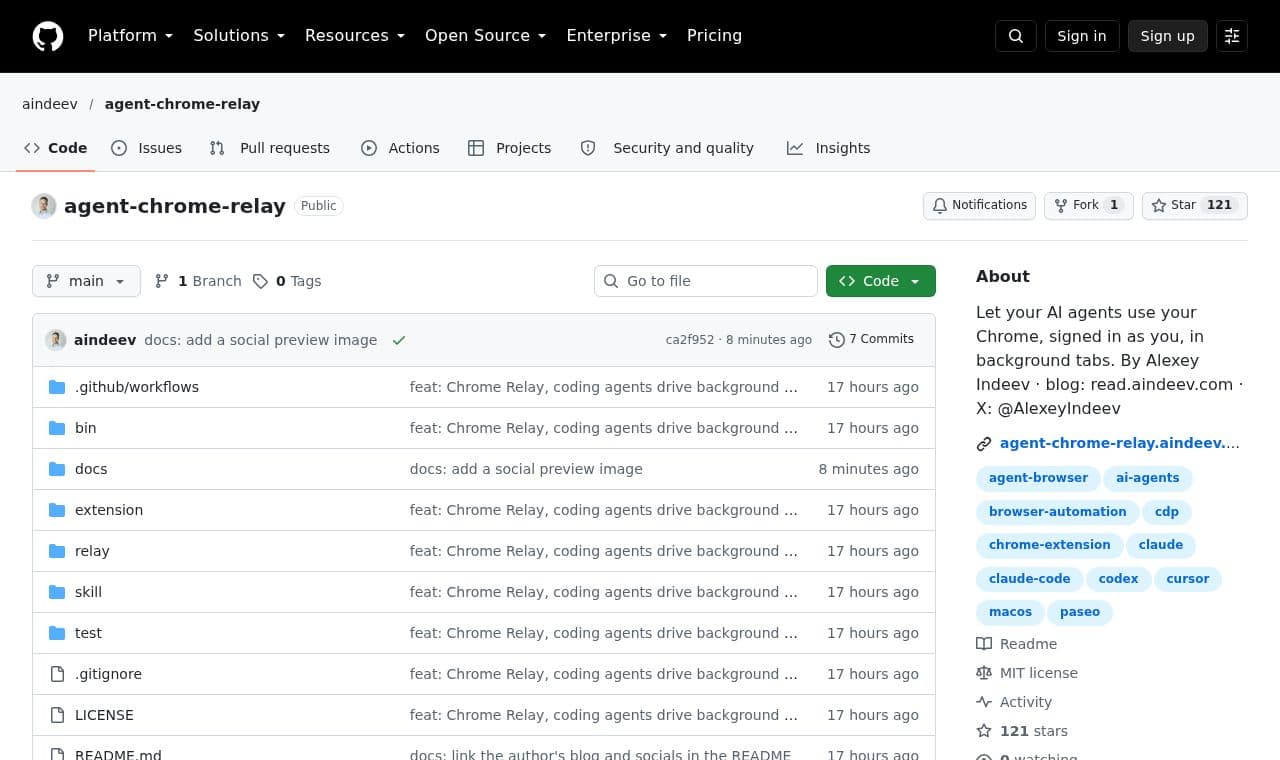This screenshot has width=1280, height=760.
Task: Open the green Code dropdown button
Action: (881, 281)
